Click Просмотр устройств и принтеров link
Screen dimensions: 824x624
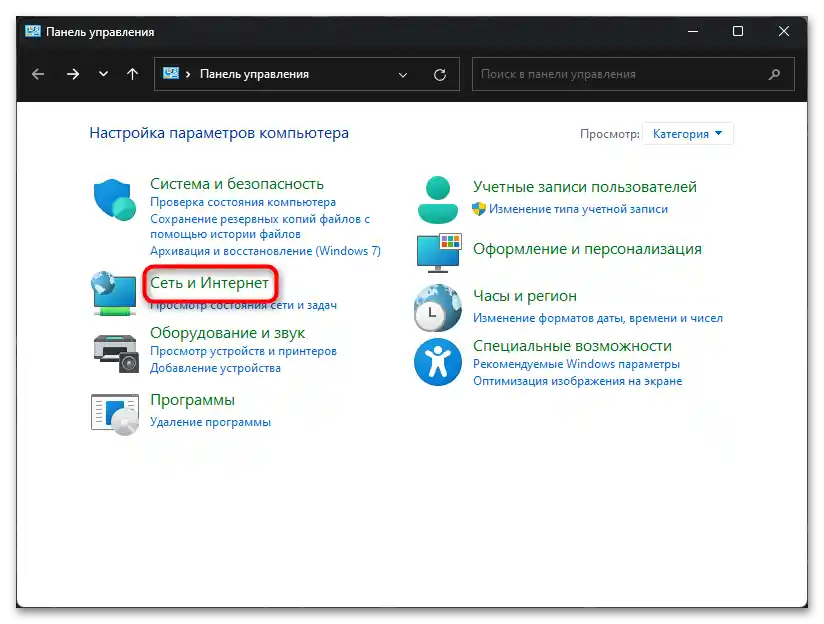(x=243, y=351)
